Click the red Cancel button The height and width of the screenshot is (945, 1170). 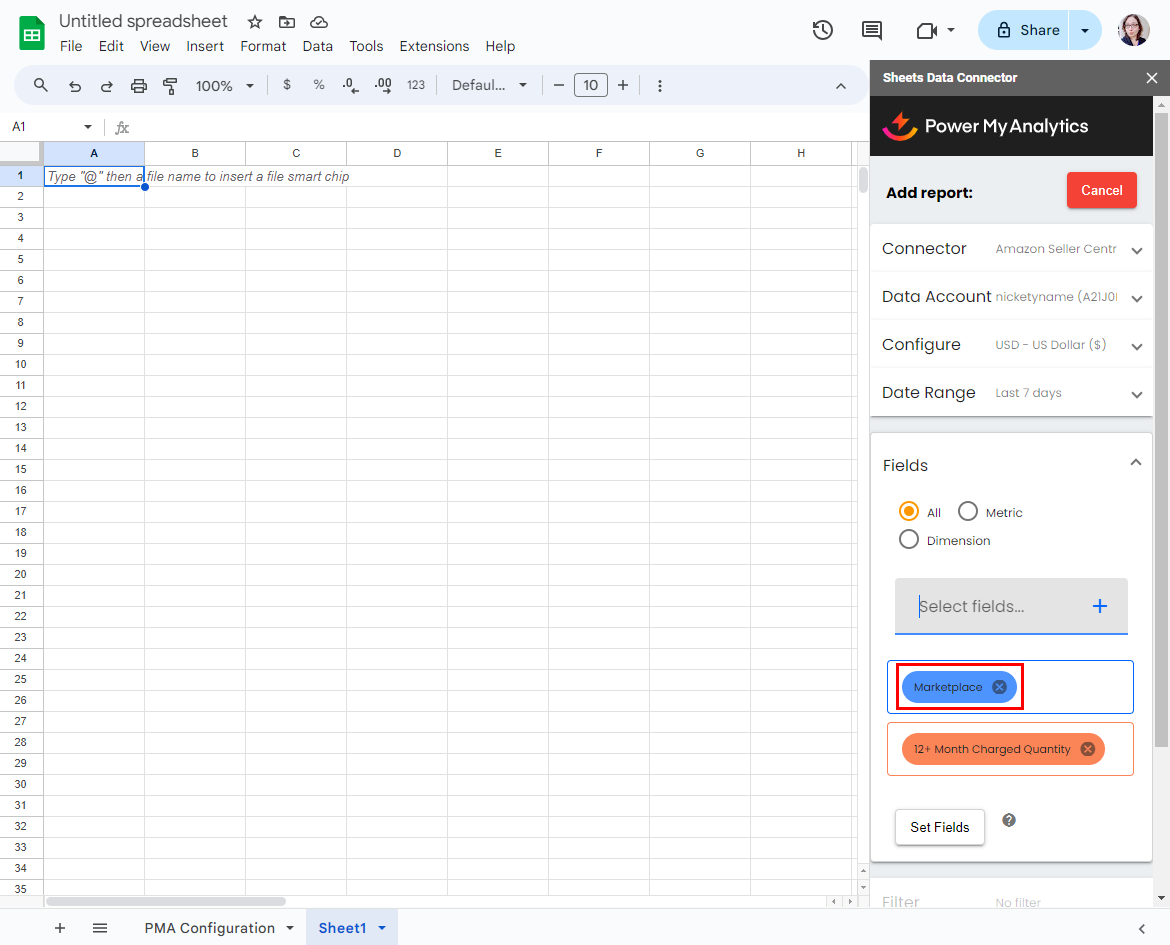click(x=1101, y=190)
